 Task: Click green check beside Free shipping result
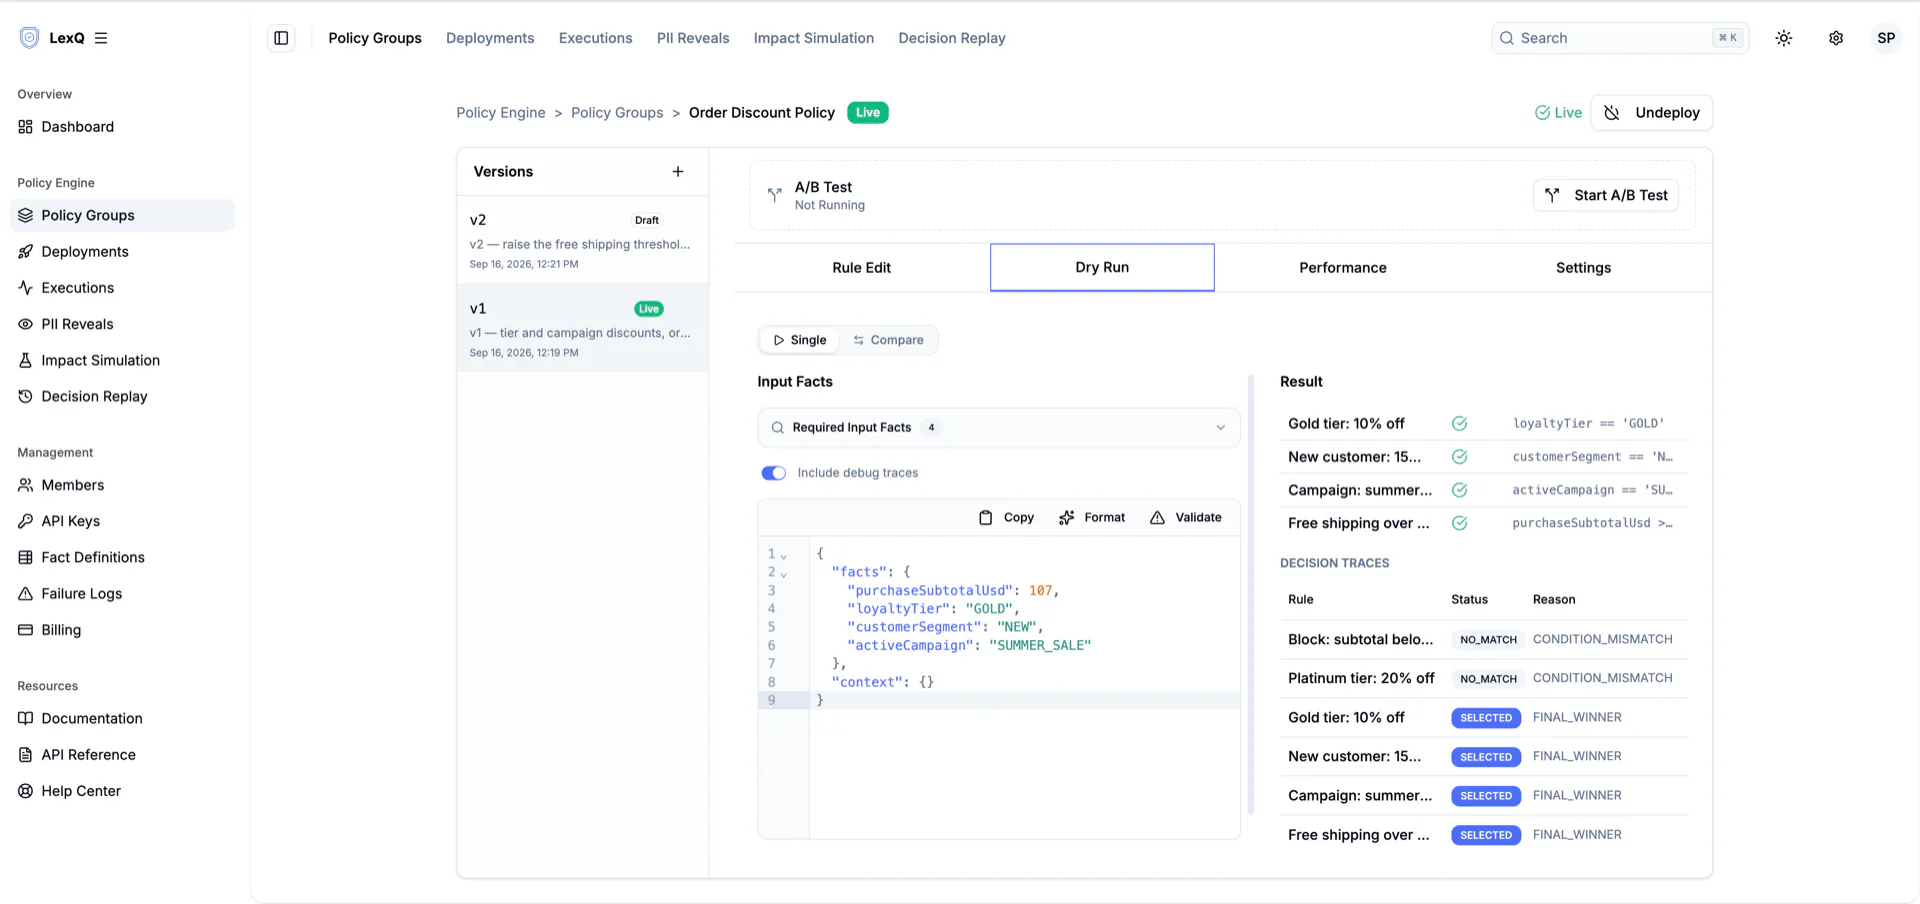click(x=1460, y=523)
